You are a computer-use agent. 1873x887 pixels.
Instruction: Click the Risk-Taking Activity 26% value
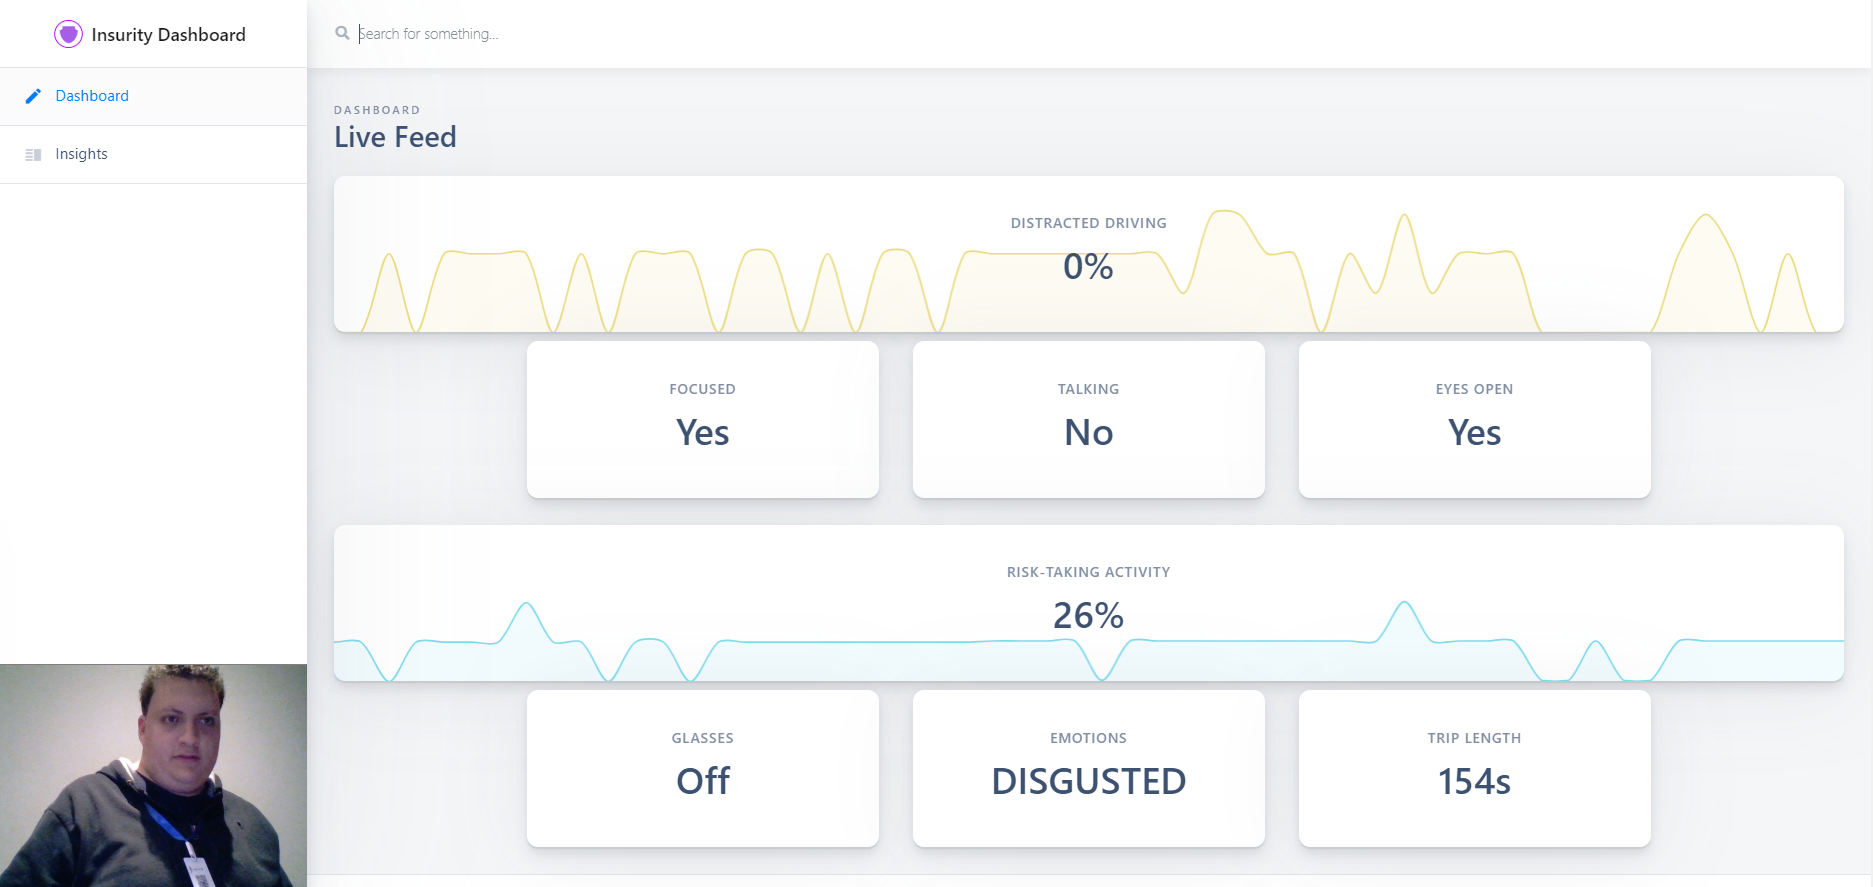click(1088, 616)
